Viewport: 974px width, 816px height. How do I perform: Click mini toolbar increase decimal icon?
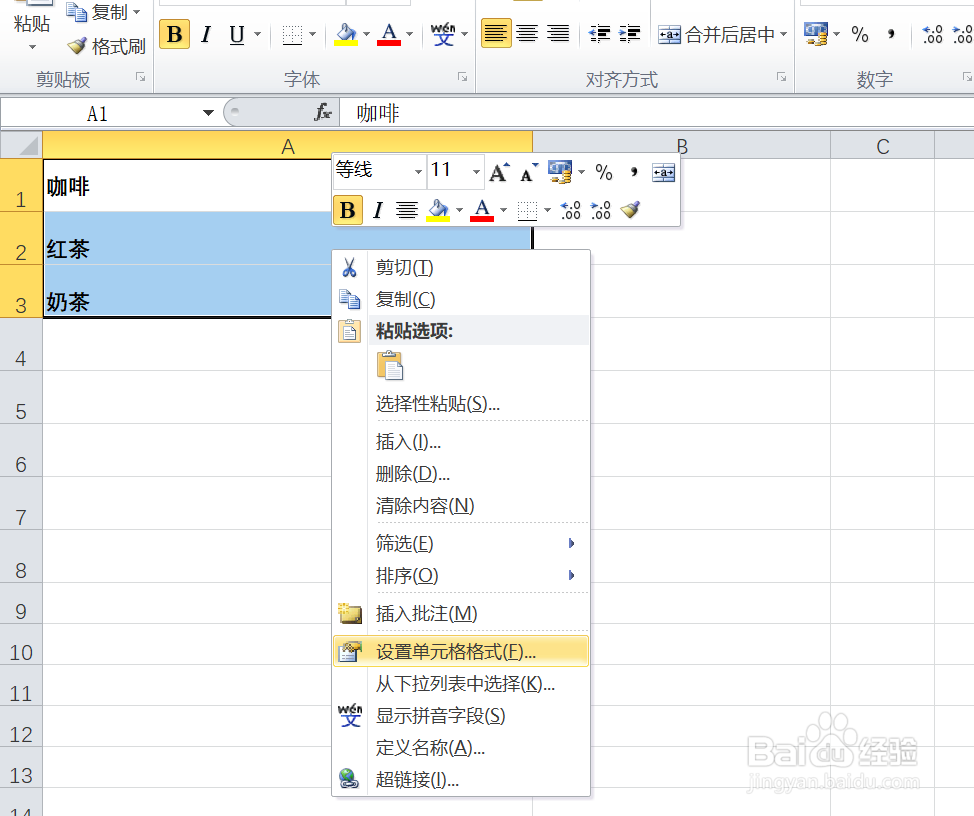click(570, 210)
